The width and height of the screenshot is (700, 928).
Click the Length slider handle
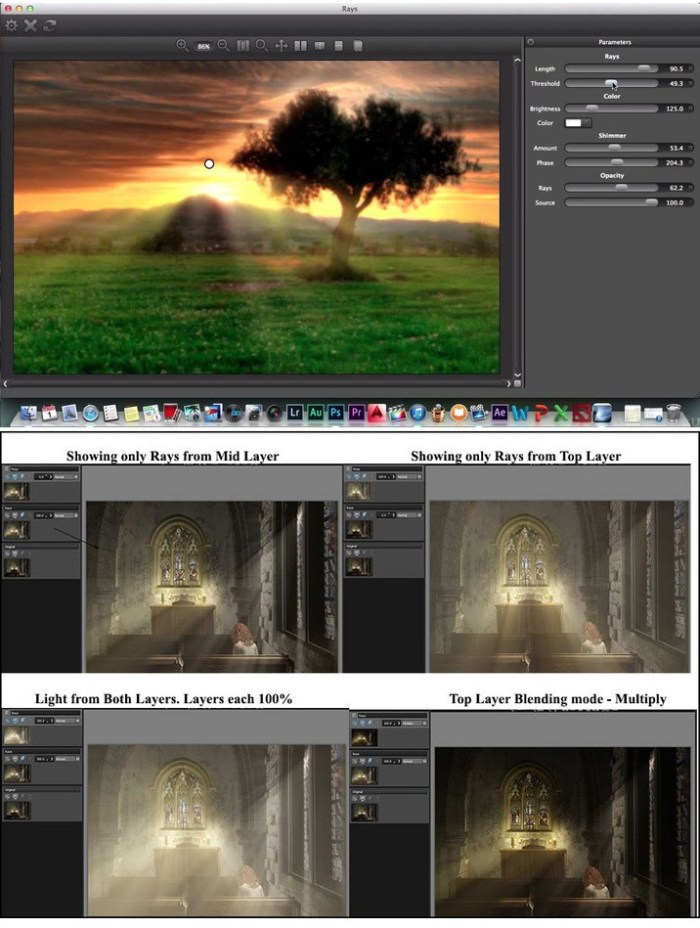(x=644, y=68)
